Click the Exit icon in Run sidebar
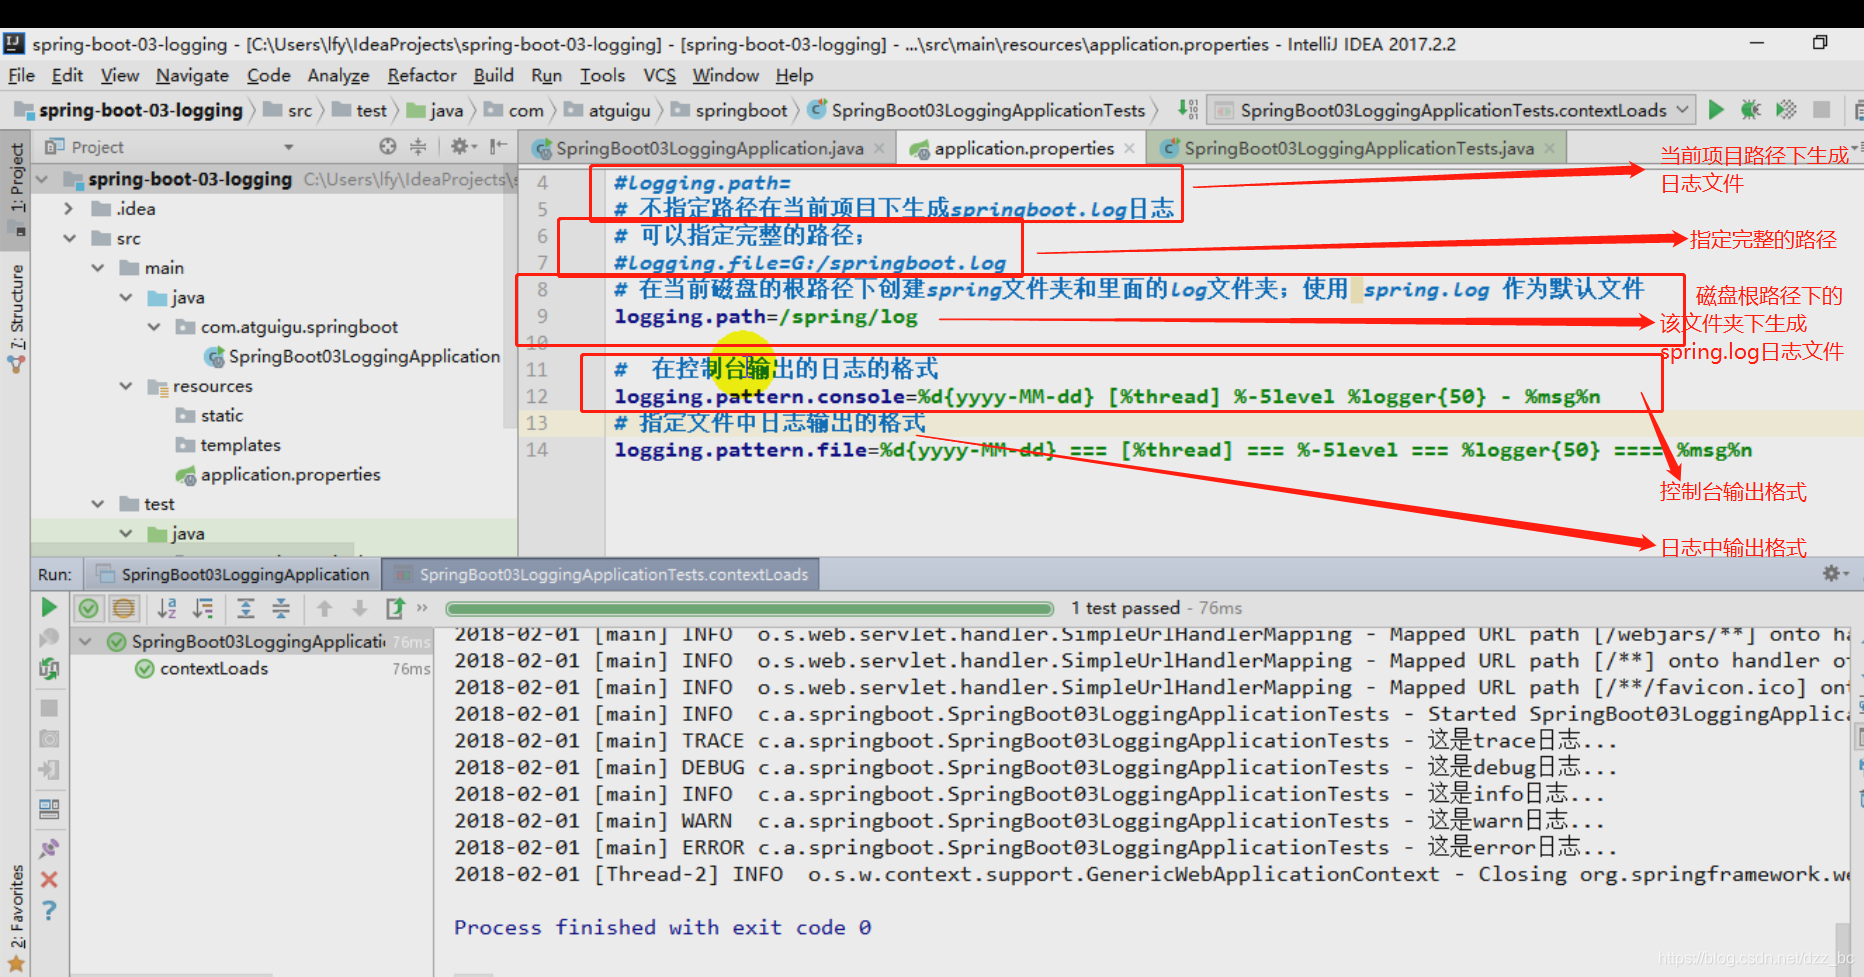Screen dimensions: 1864x977 [48, 770]
